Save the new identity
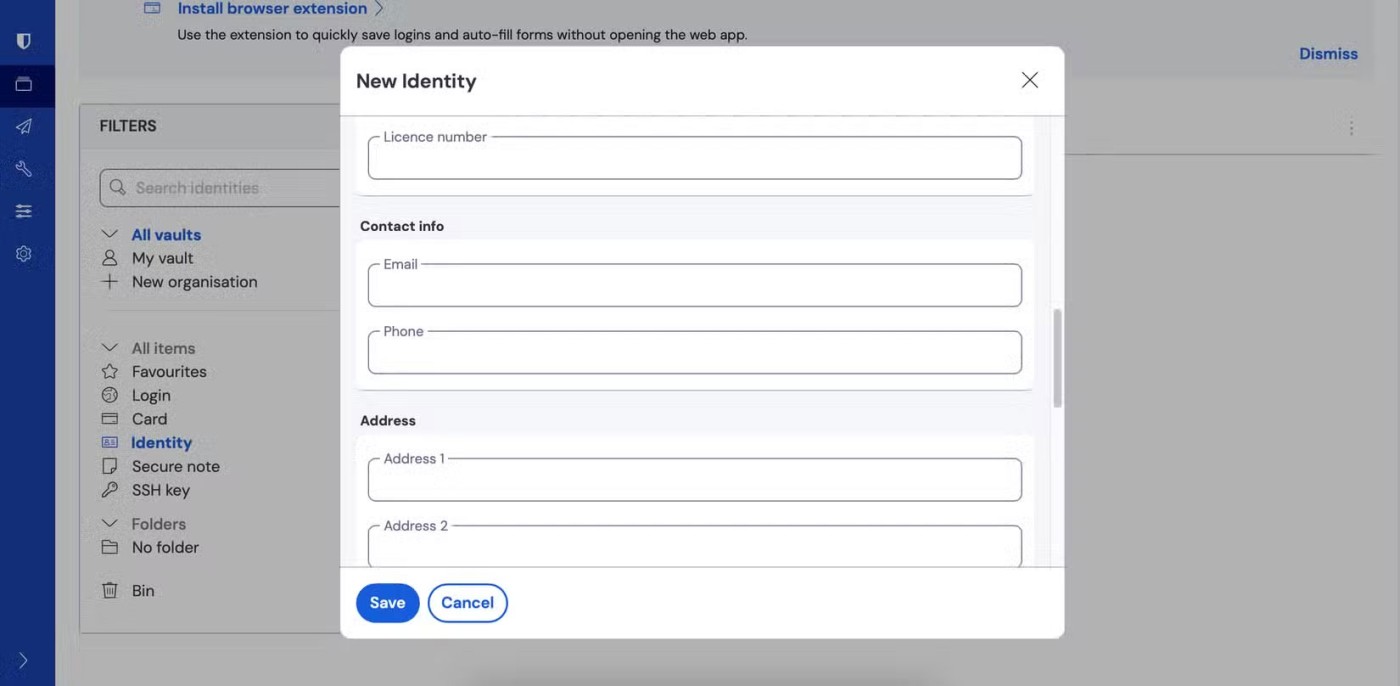1400x686 pixels. point(387,603)
